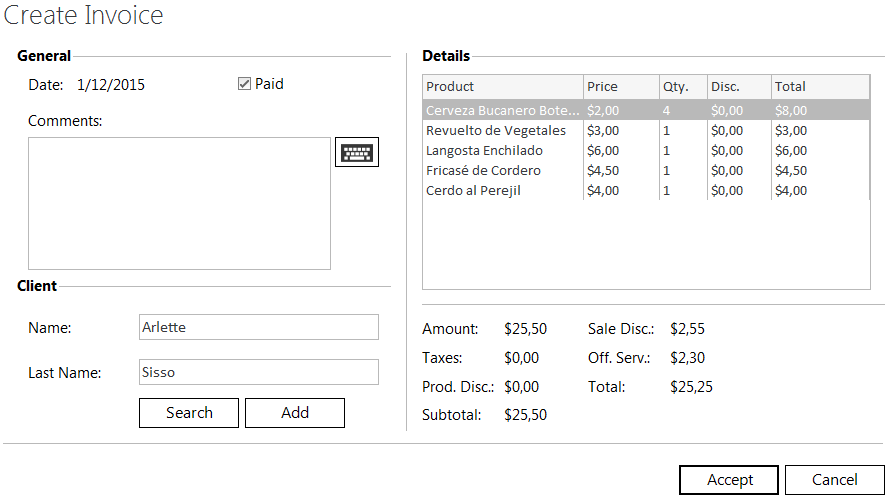Click the invoice date 1/12/2015
The width and height of the screenshot is (888, 503).
point(111,85)
